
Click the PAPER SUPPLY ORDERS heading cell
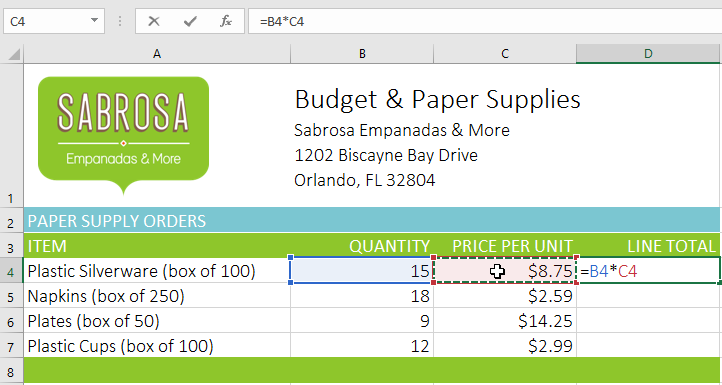coord(157,221)
